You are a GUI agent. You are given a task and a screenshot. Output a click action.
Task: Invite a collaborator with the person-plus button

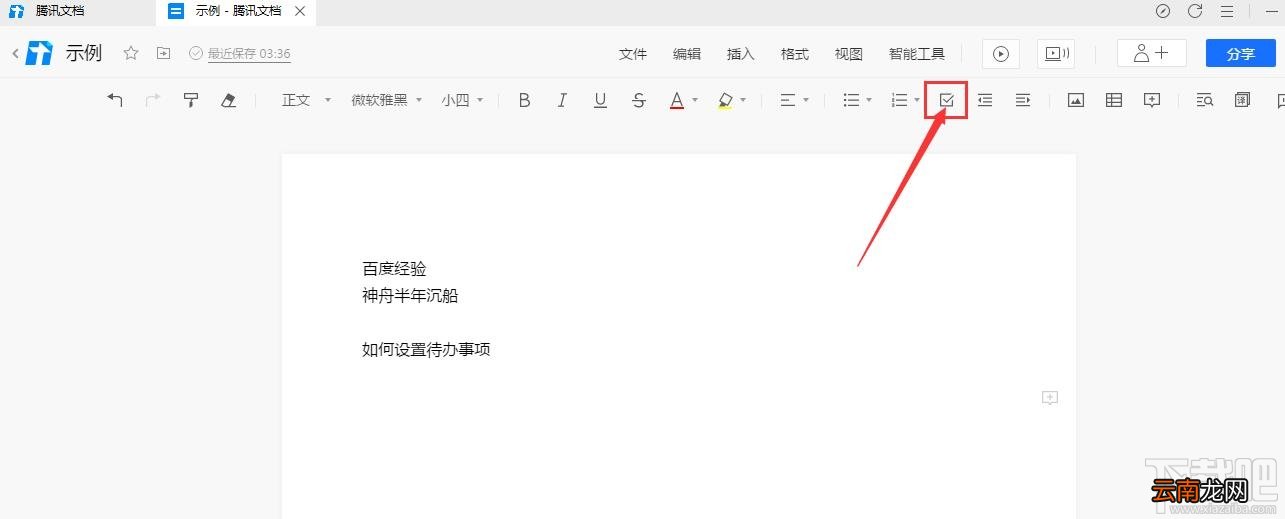coord(1152,54)
